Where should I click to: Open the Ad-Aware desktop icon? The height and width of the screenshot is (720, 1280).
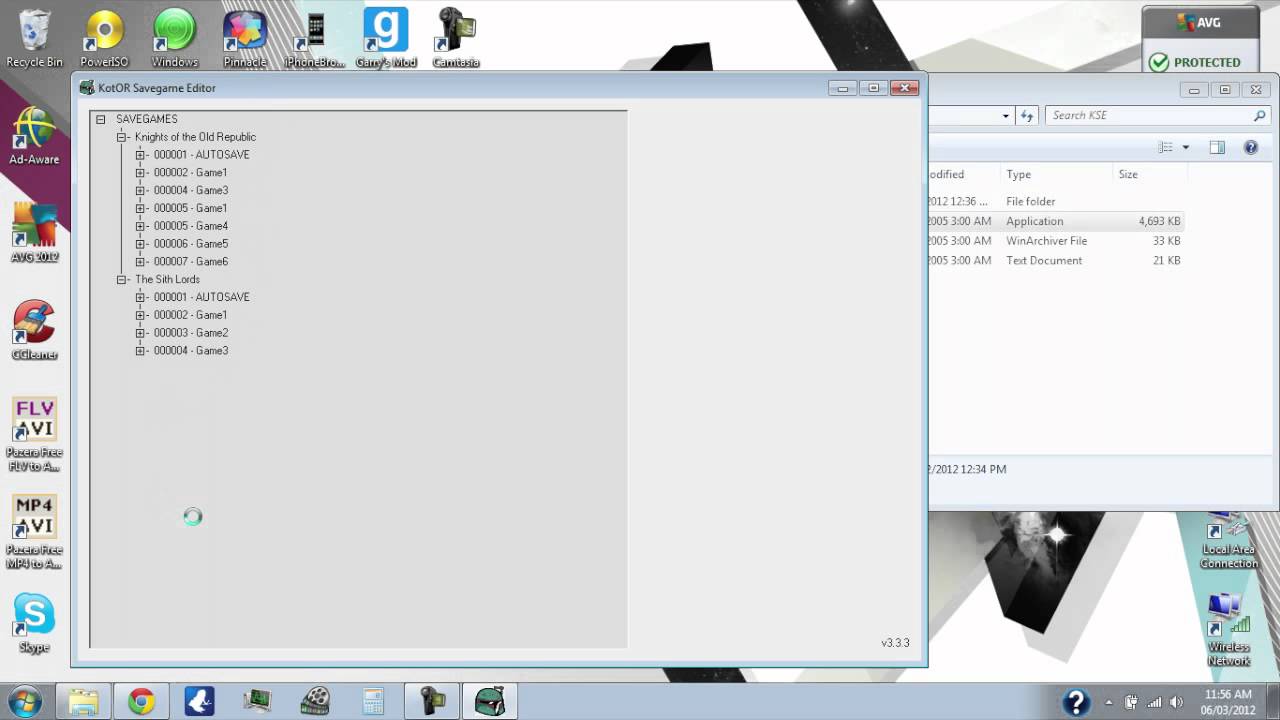pyautogui.click(x=34, y=136)
